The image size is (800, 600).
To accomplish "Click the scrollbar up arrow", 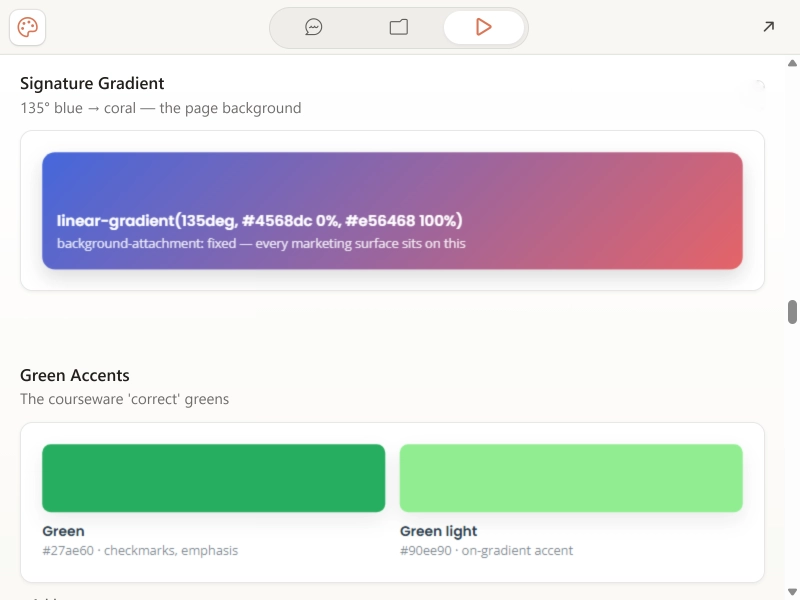I will click(792, 63).
